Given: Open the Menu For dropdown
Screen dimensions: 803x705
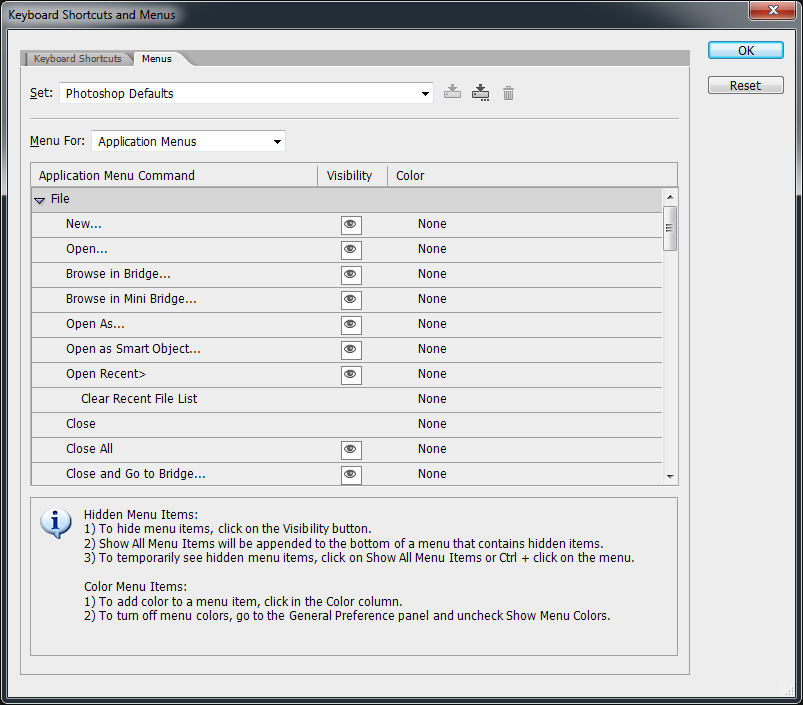Looking at the screenshot, I should click(188, 141).
